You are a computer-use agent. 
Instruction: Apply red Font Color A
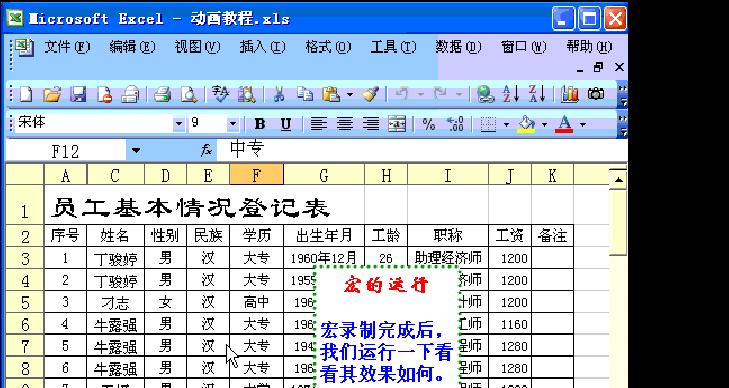coord(564,124)
